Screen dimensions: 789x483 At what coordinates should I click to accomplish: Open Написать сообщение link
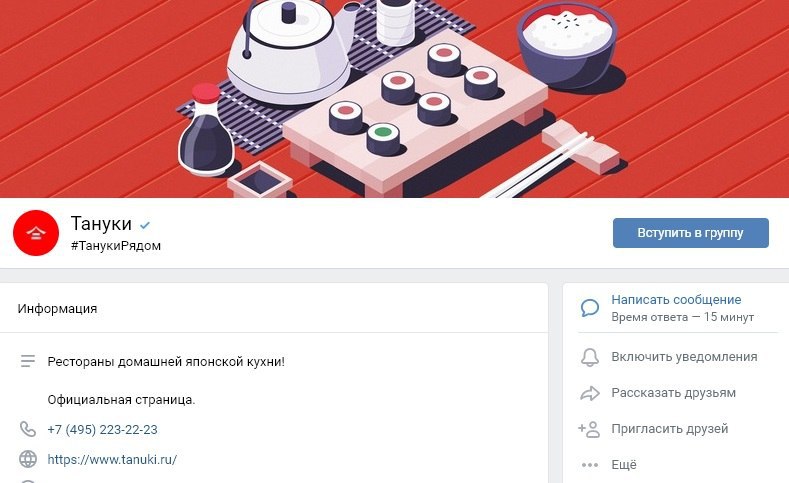[x=676, y=300]
